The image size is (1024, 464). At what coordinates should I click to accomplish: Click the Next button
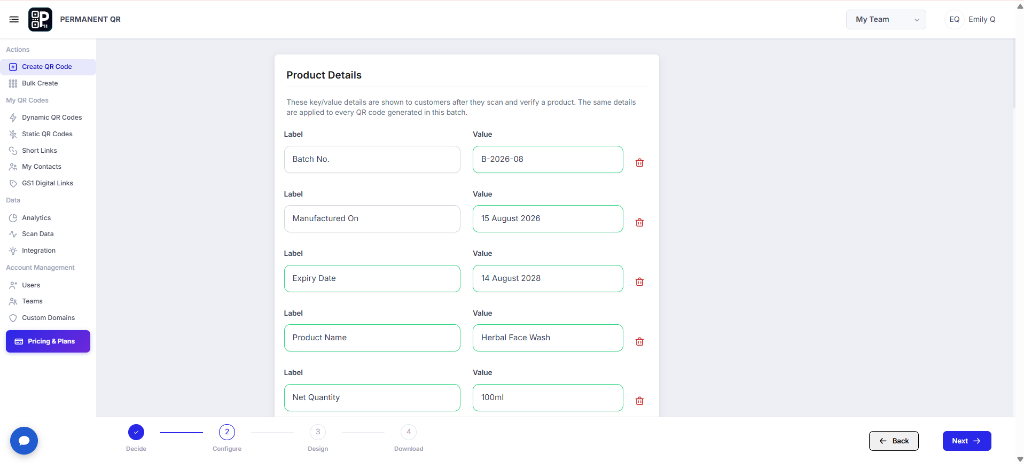tap(967, 441)
